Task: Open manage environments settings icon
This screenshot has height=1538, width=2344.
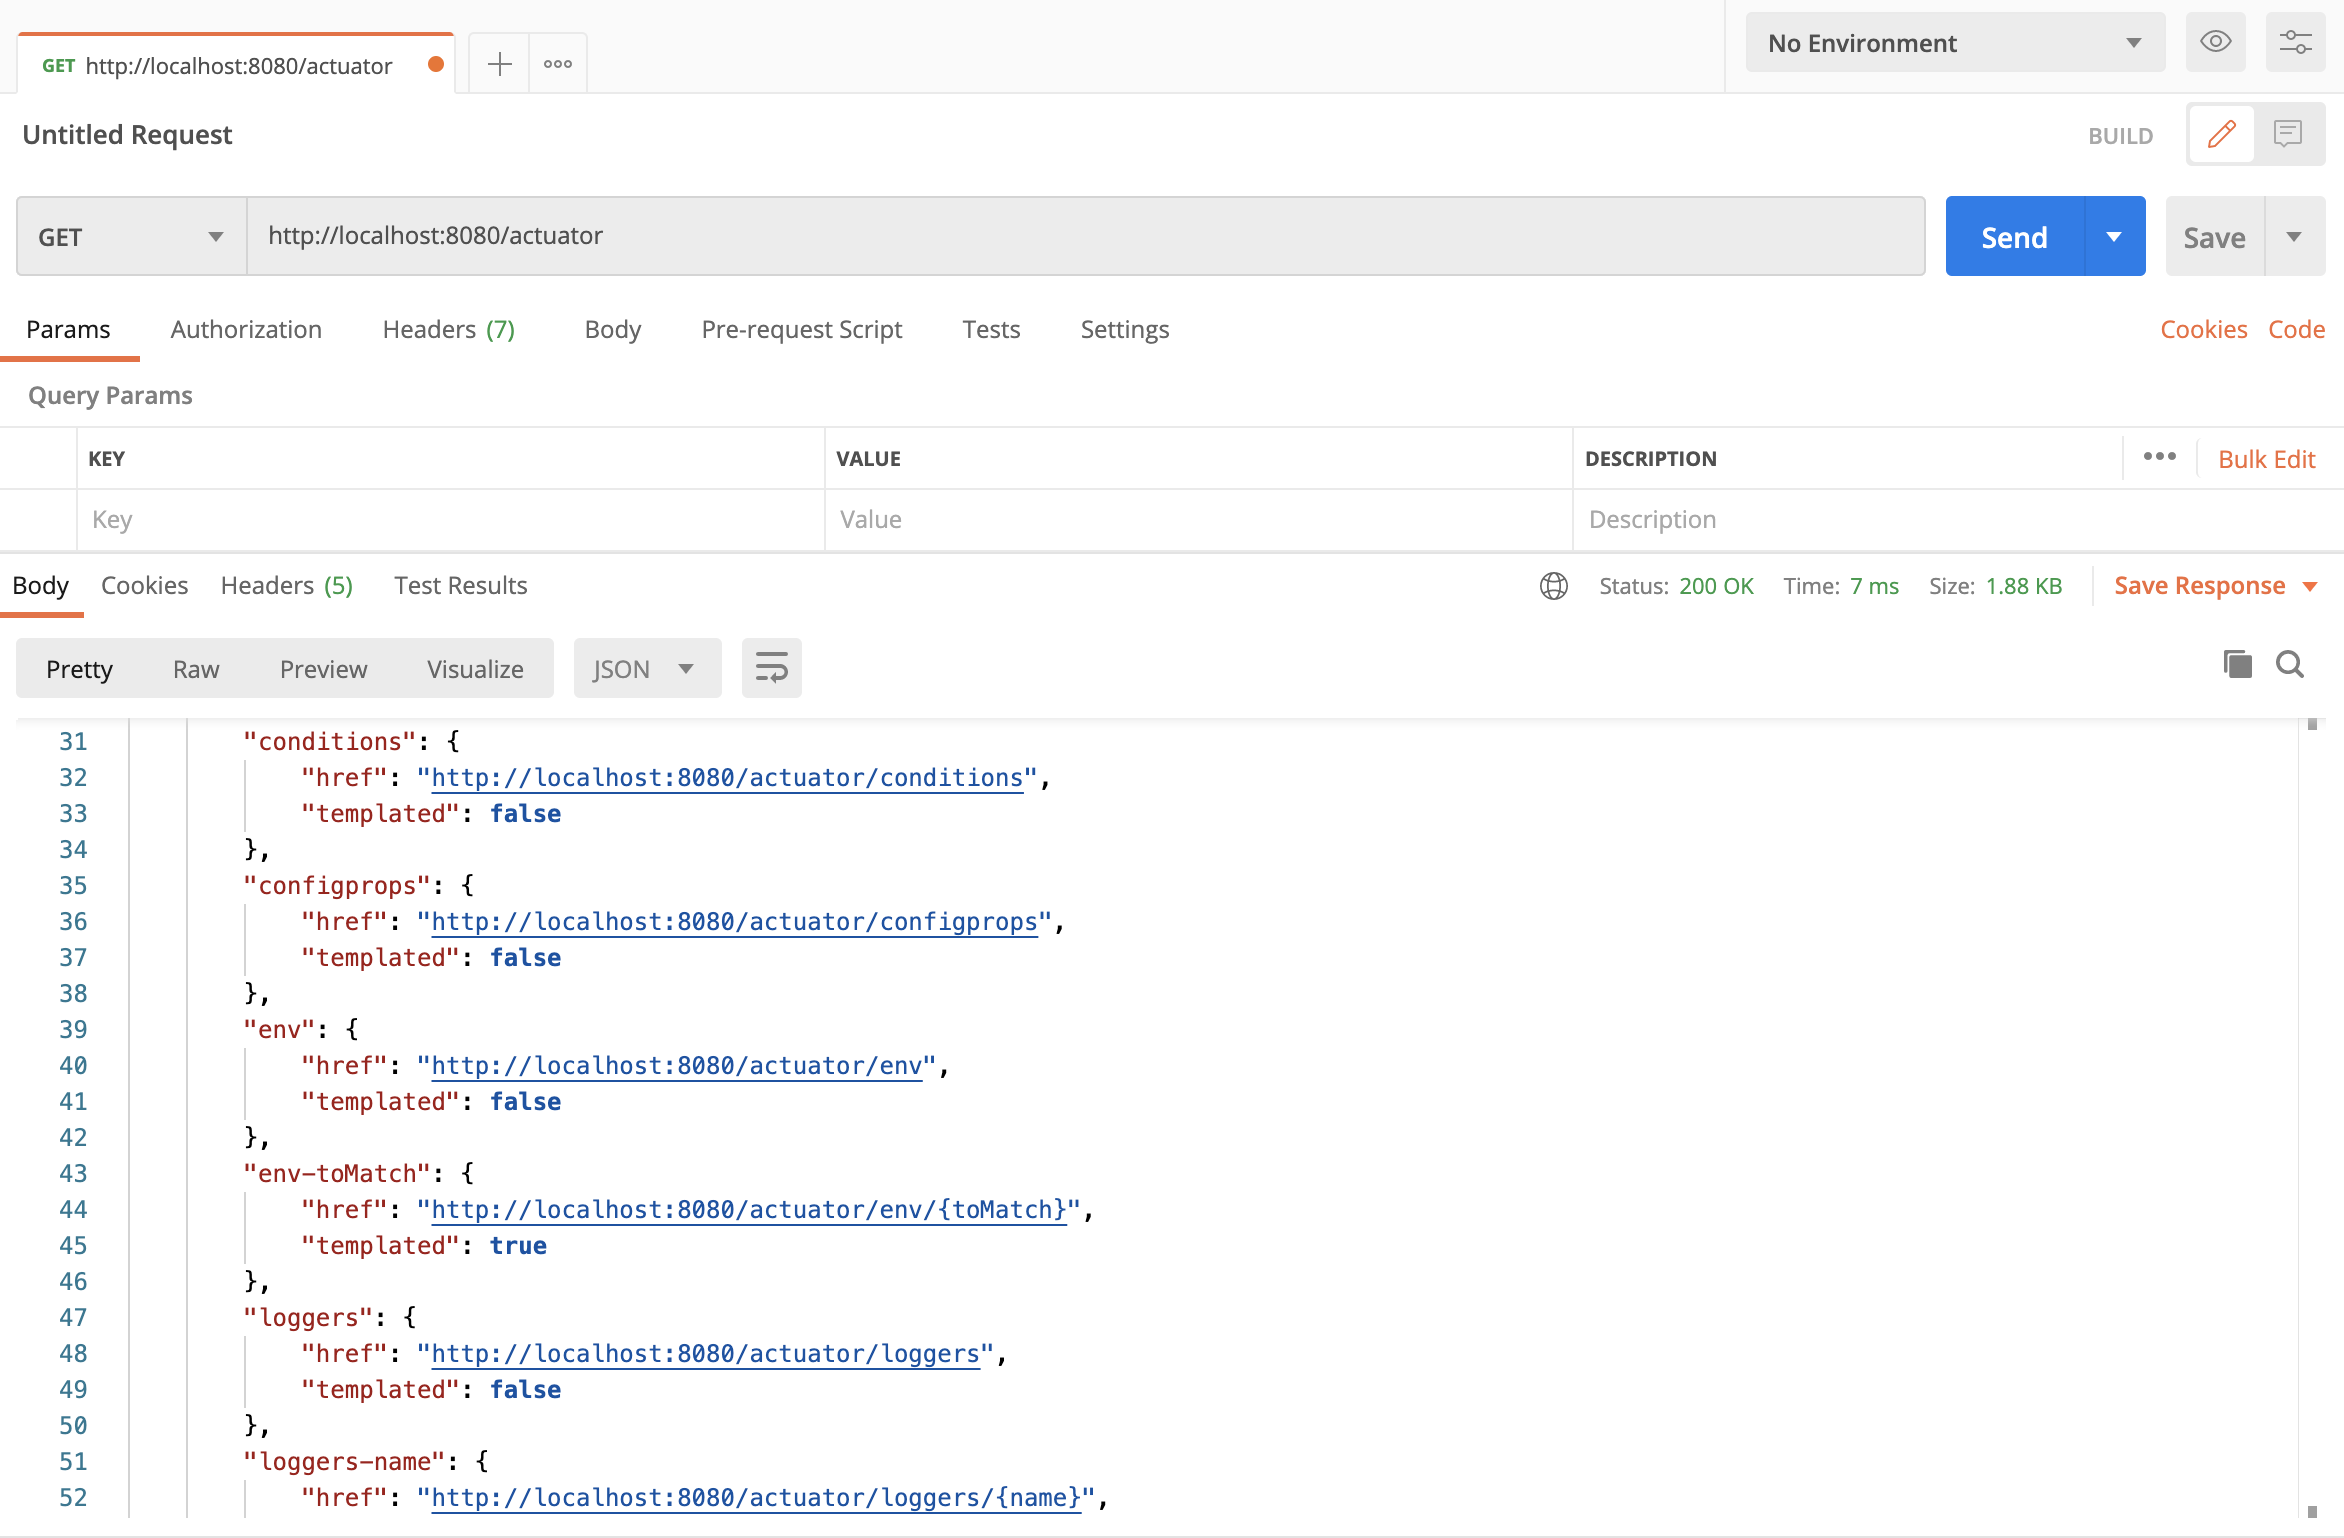Action: click(2295, 42)
